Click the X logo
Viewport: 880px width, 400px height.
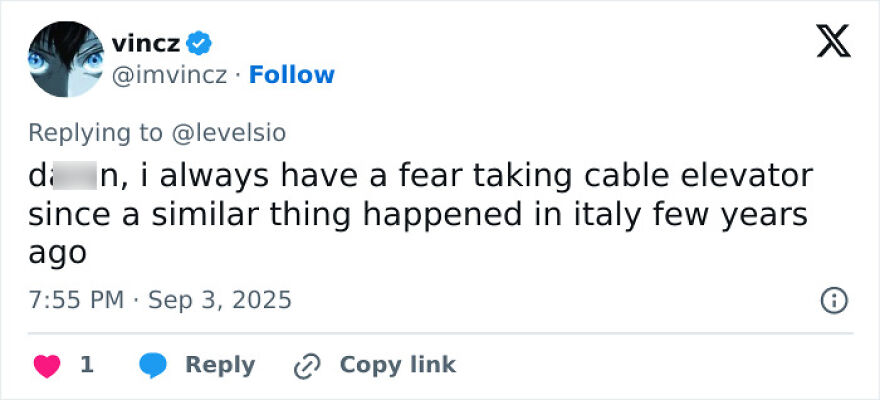point(834,41)
